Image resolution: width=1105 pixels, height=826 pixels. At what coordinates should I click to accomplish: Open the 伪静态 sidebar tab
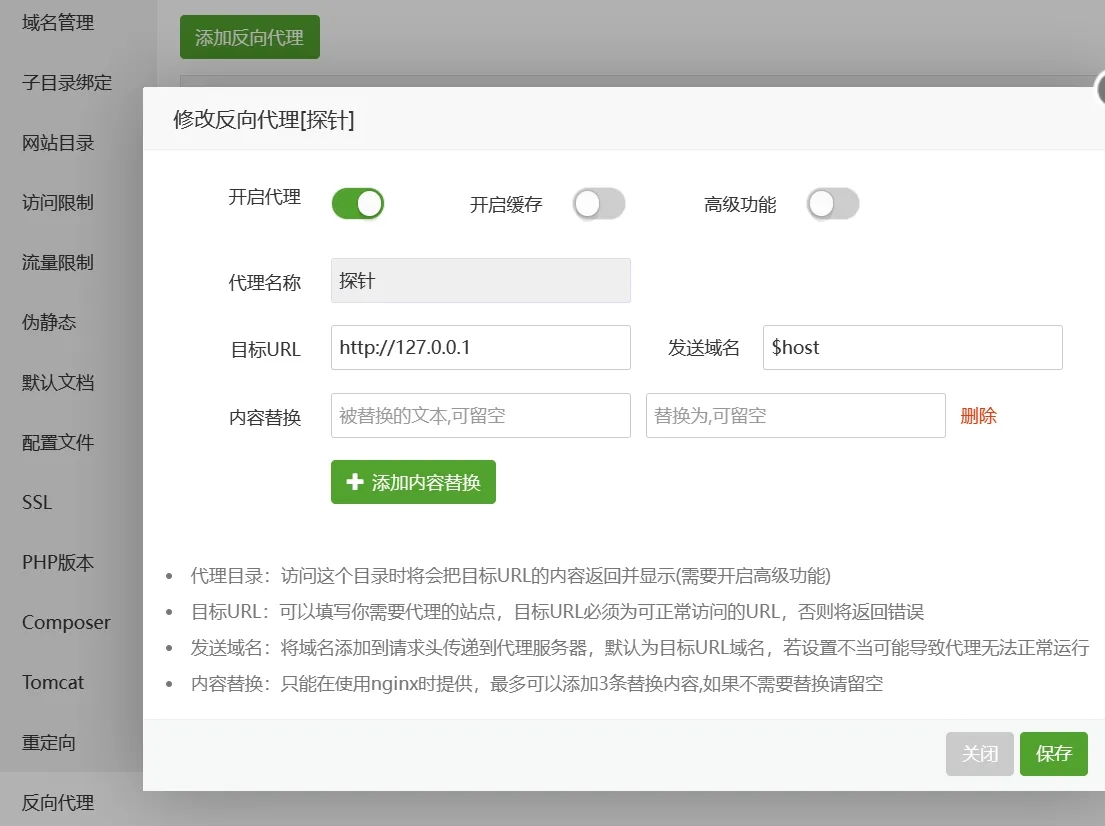tap(49, 323)
